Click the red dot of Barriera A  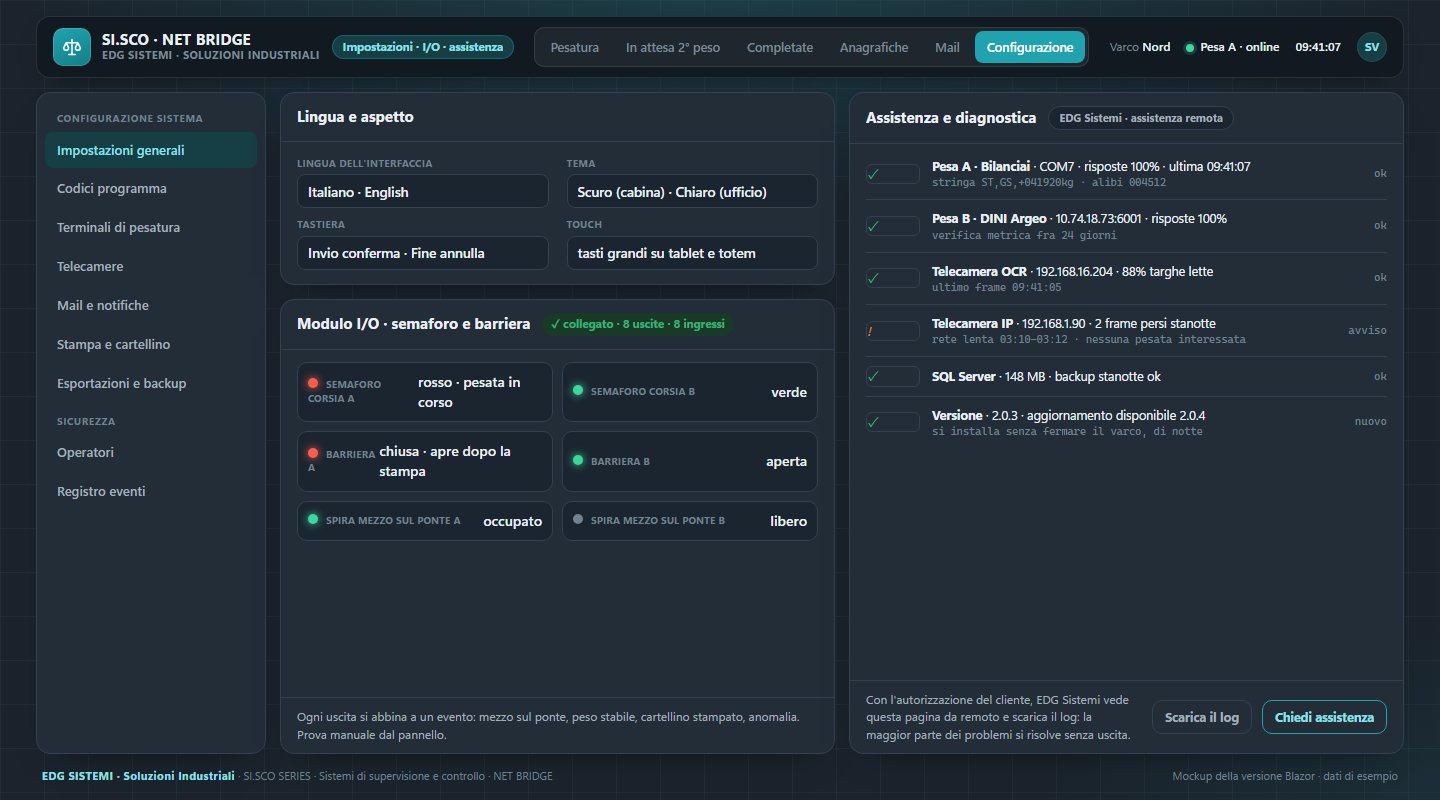(x=313, y=453)
